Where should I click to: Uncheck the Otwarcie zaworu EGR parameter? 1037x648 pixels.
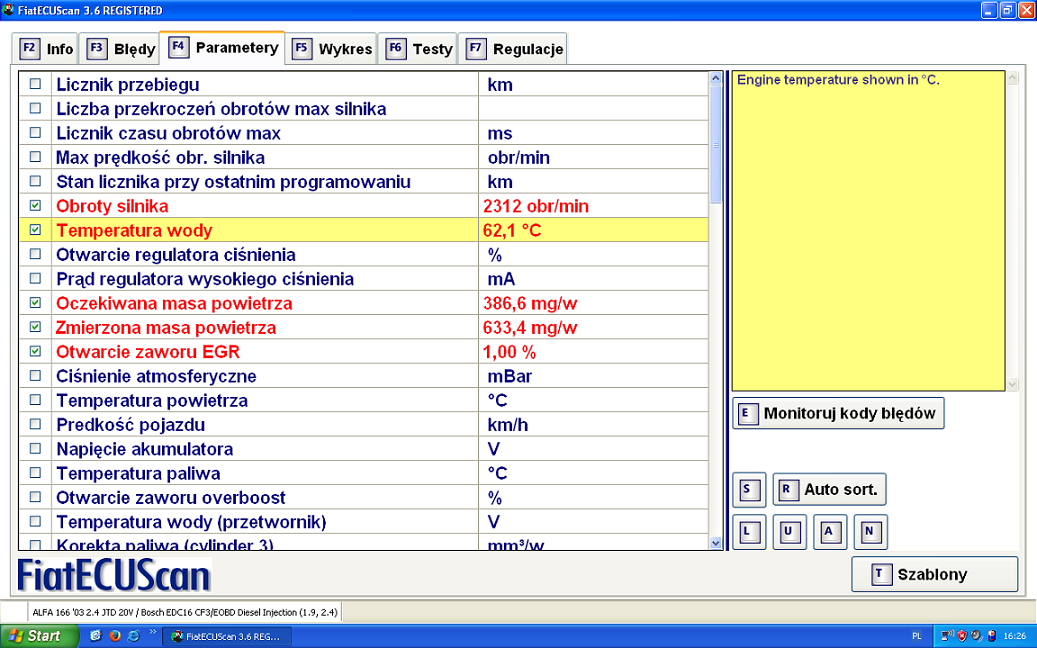click(x=36, y=352)
